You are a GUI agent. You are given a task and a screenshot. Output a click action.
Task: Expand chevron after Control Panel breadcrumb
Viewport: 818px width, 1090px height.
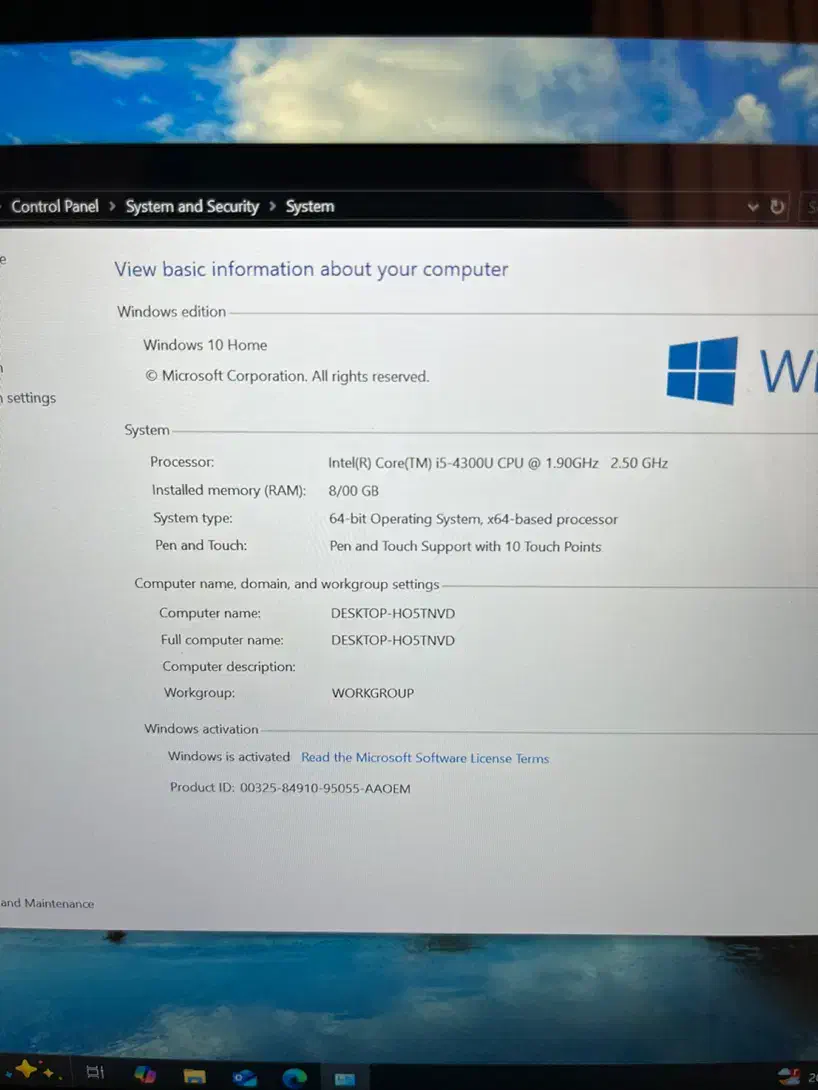click(112, 206)
